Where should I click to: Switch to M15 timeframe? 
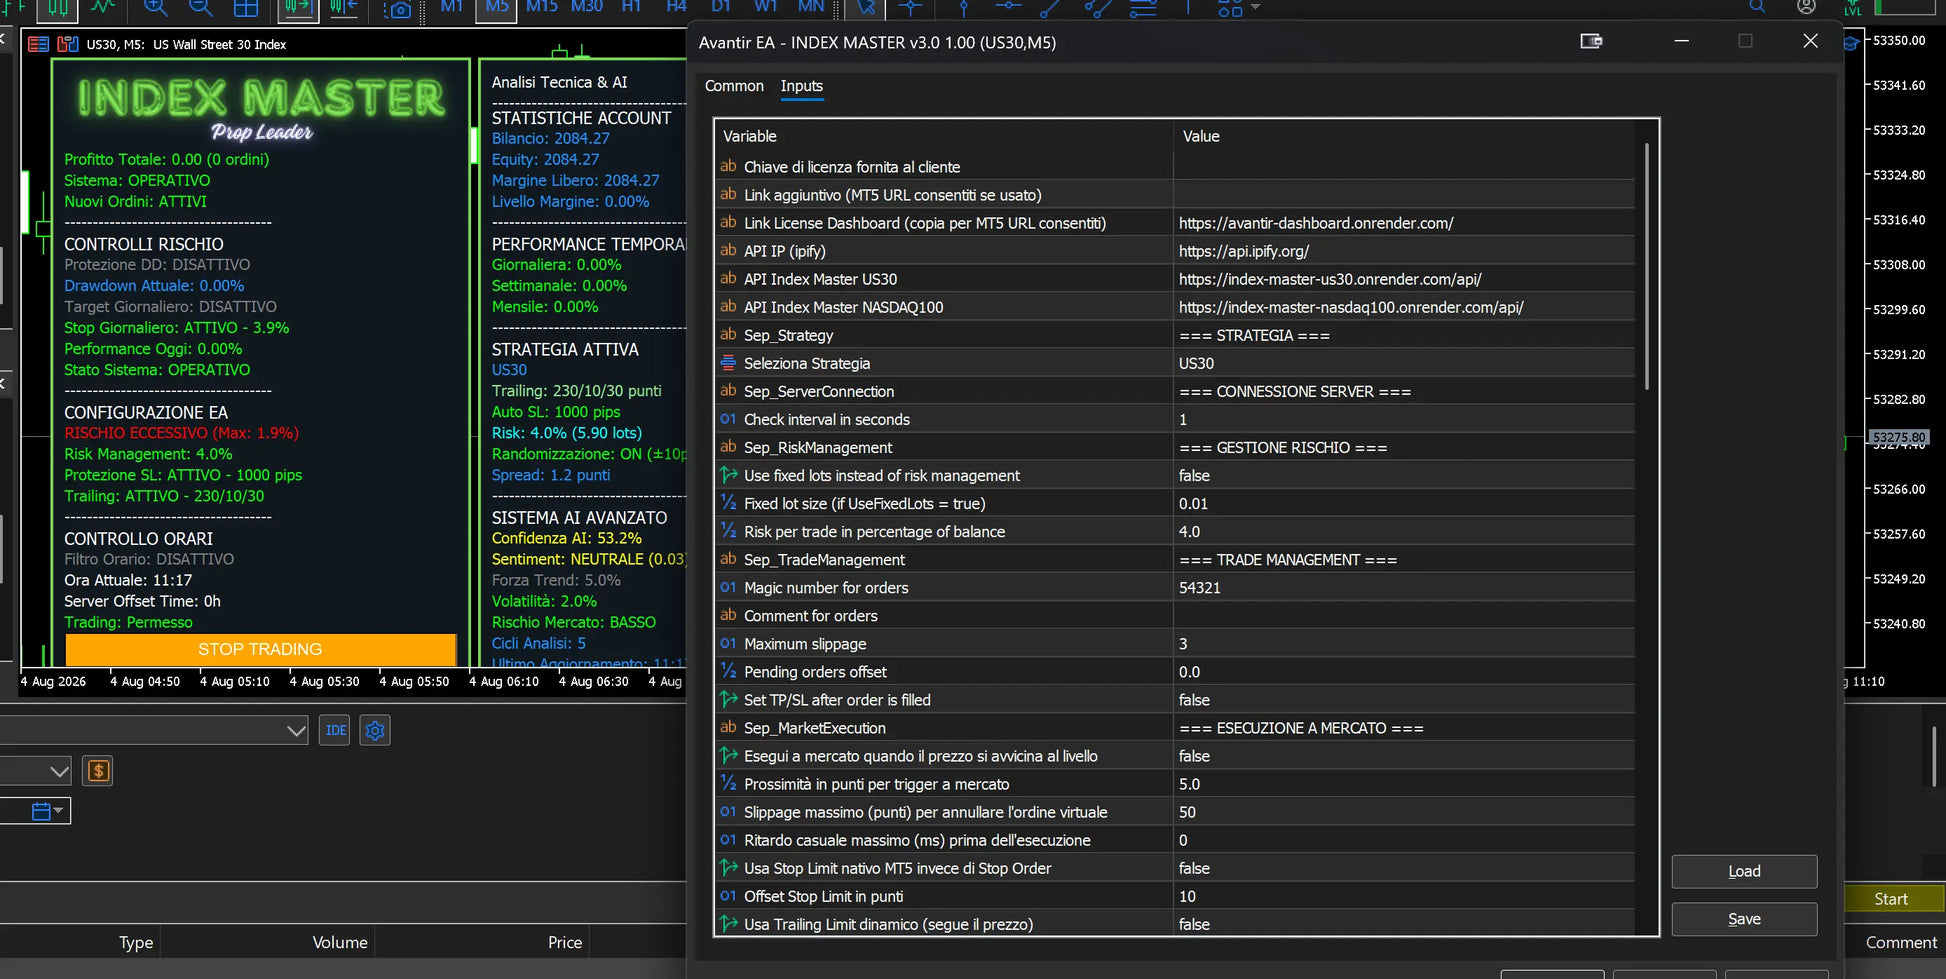coord(541,7)
